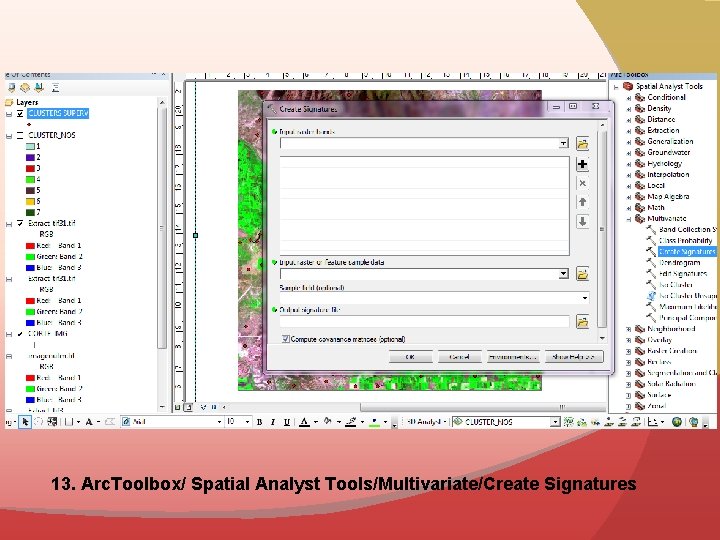720x540 pixels.
Task: Expand the Conditional toolset
Action: click(x=629, y=98)
